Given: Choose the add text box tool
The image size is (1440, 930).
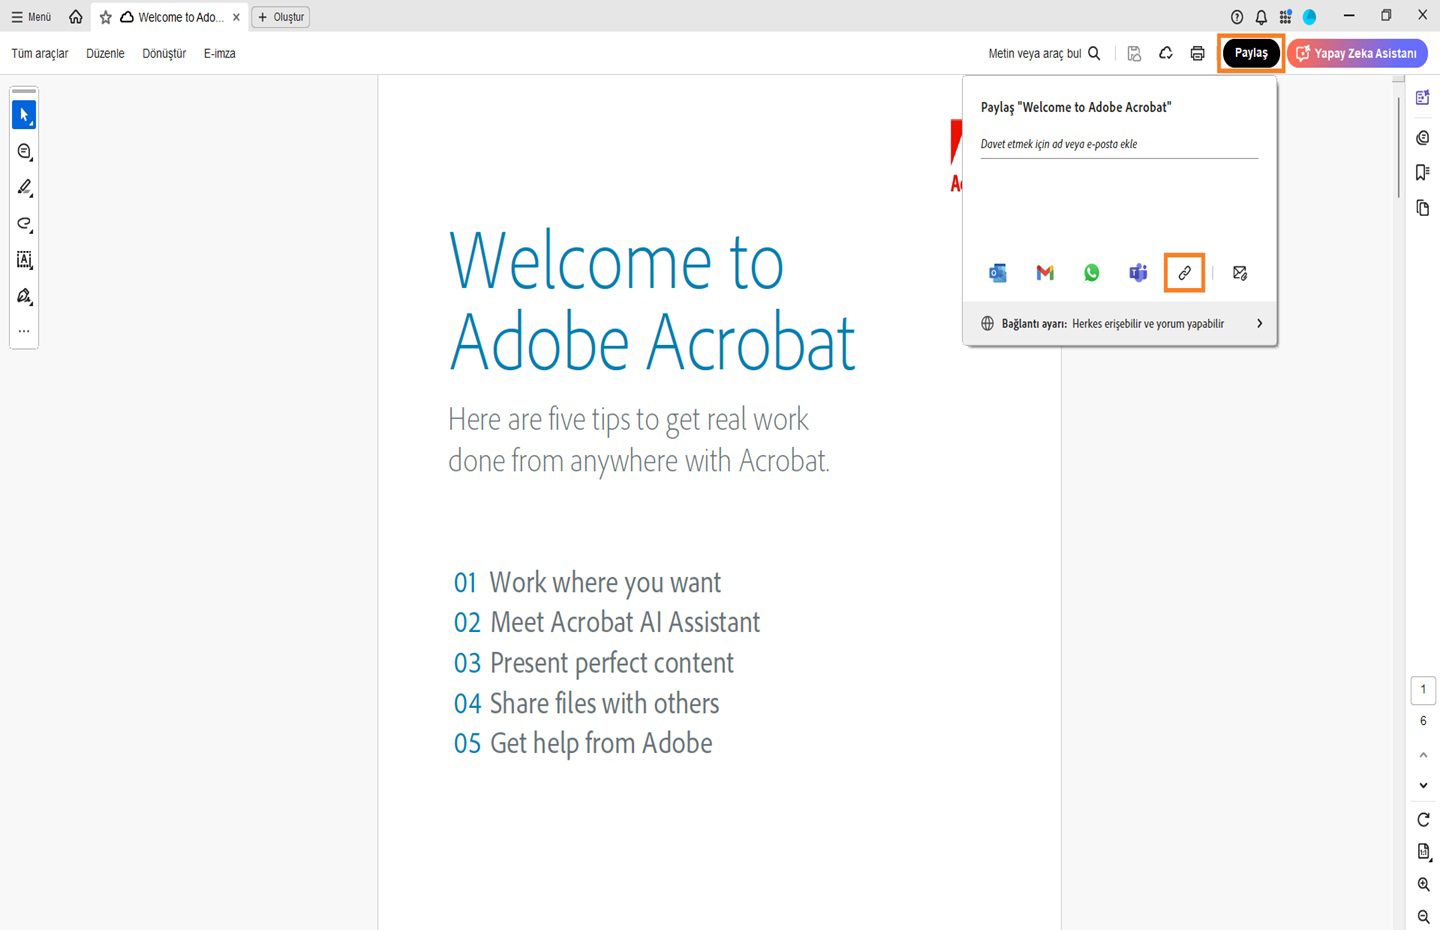Looking at the screenshot, I should point(24,260).
